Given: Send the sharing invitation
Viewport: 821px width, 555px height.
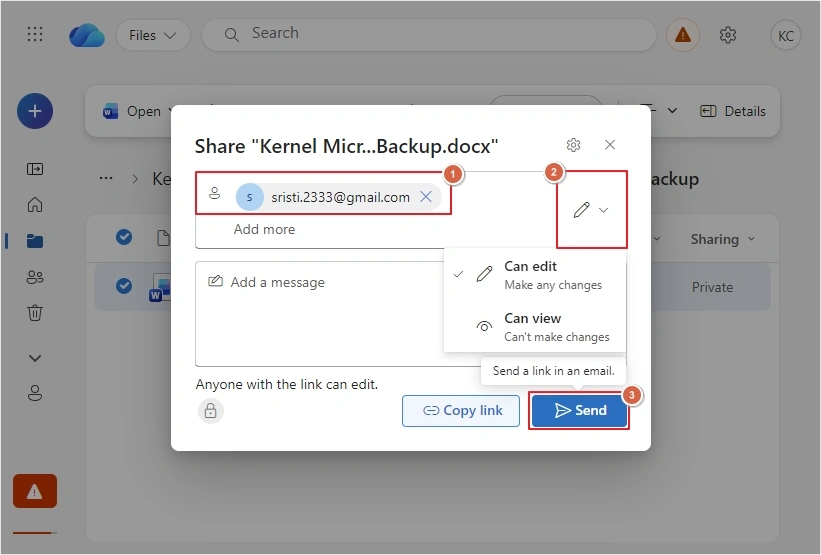Looking at the screenshot, I should click(579, 410).
